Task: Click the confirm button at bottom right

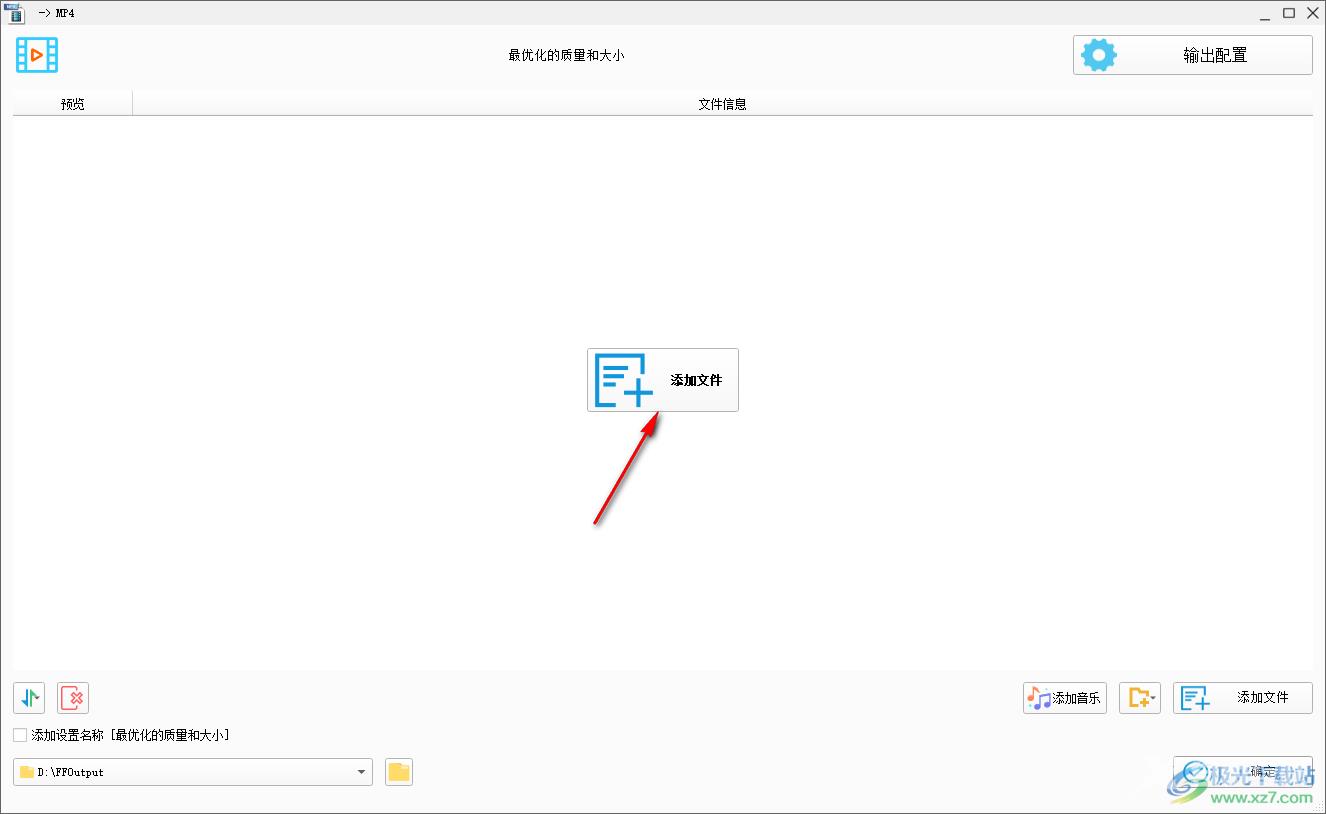Action: coord(1243,772)
